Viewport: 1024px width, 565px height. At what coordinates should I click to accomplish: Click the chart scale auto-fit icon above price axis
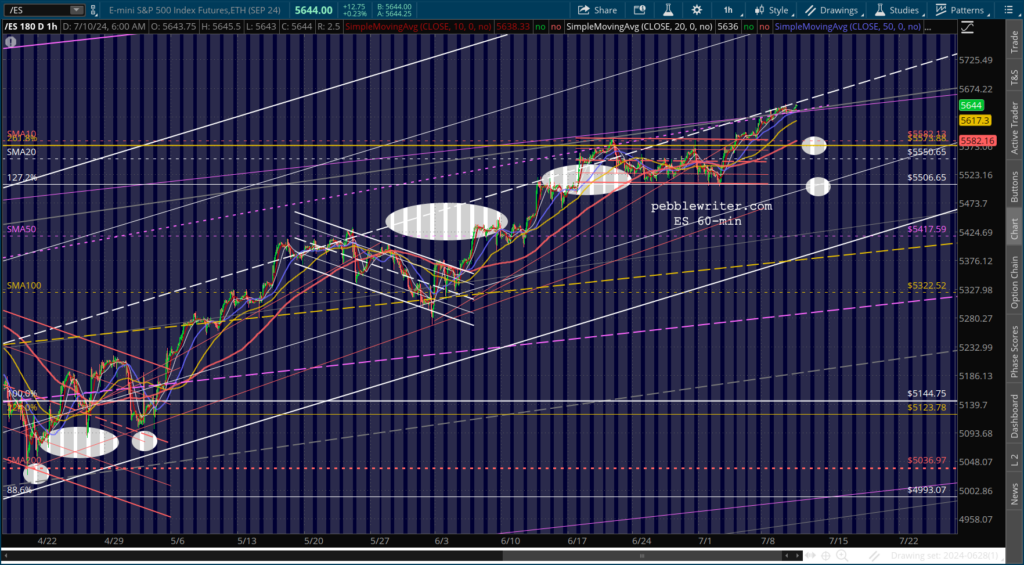point(967,27)
